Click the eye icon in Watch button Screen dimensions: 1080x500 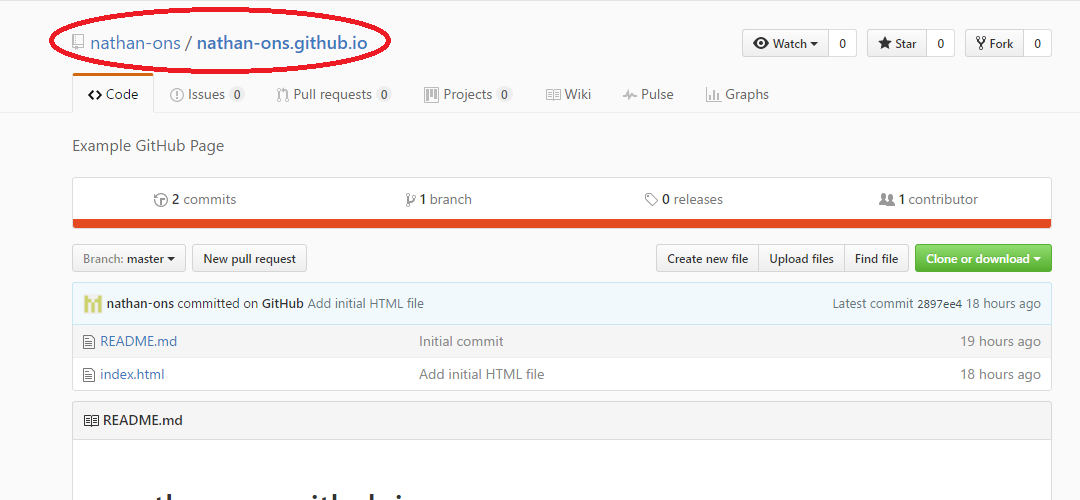coord(761,43)
